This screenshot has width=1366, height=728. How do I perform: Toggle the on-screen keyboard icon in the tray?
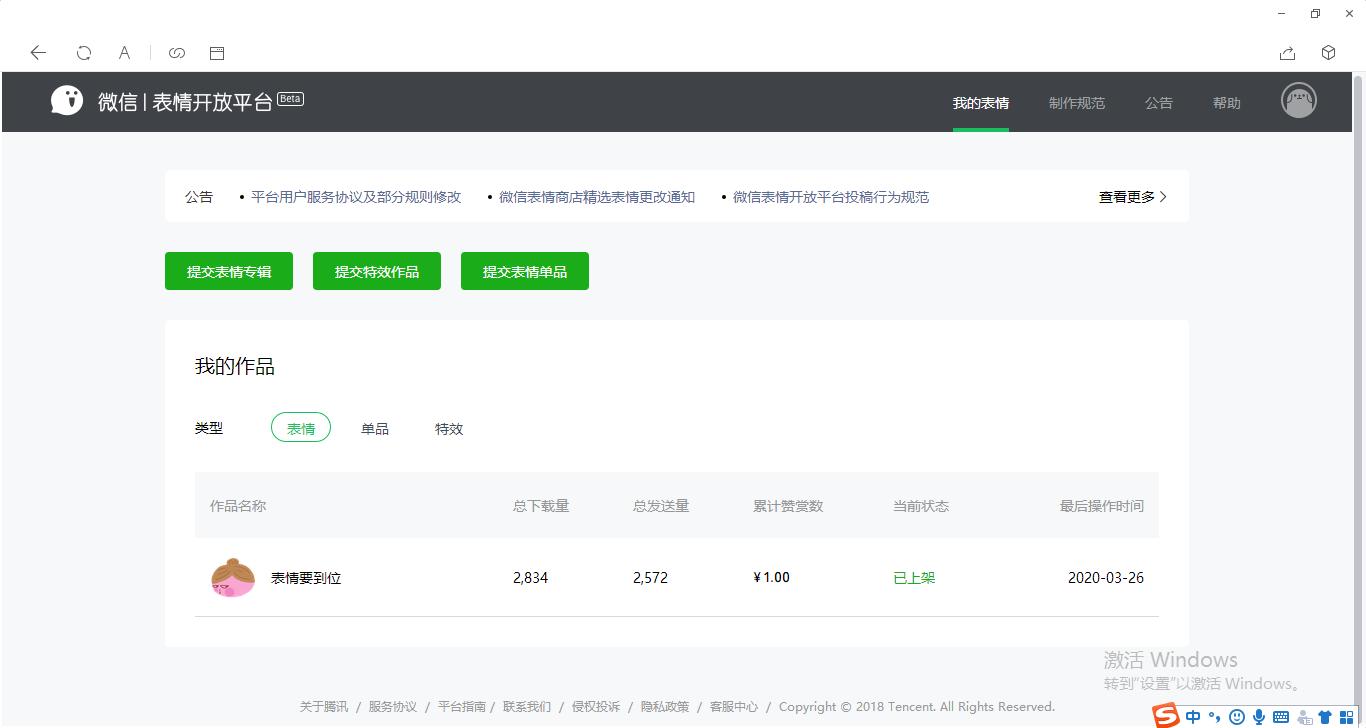pyautogui.click(x=1279, y=716)
